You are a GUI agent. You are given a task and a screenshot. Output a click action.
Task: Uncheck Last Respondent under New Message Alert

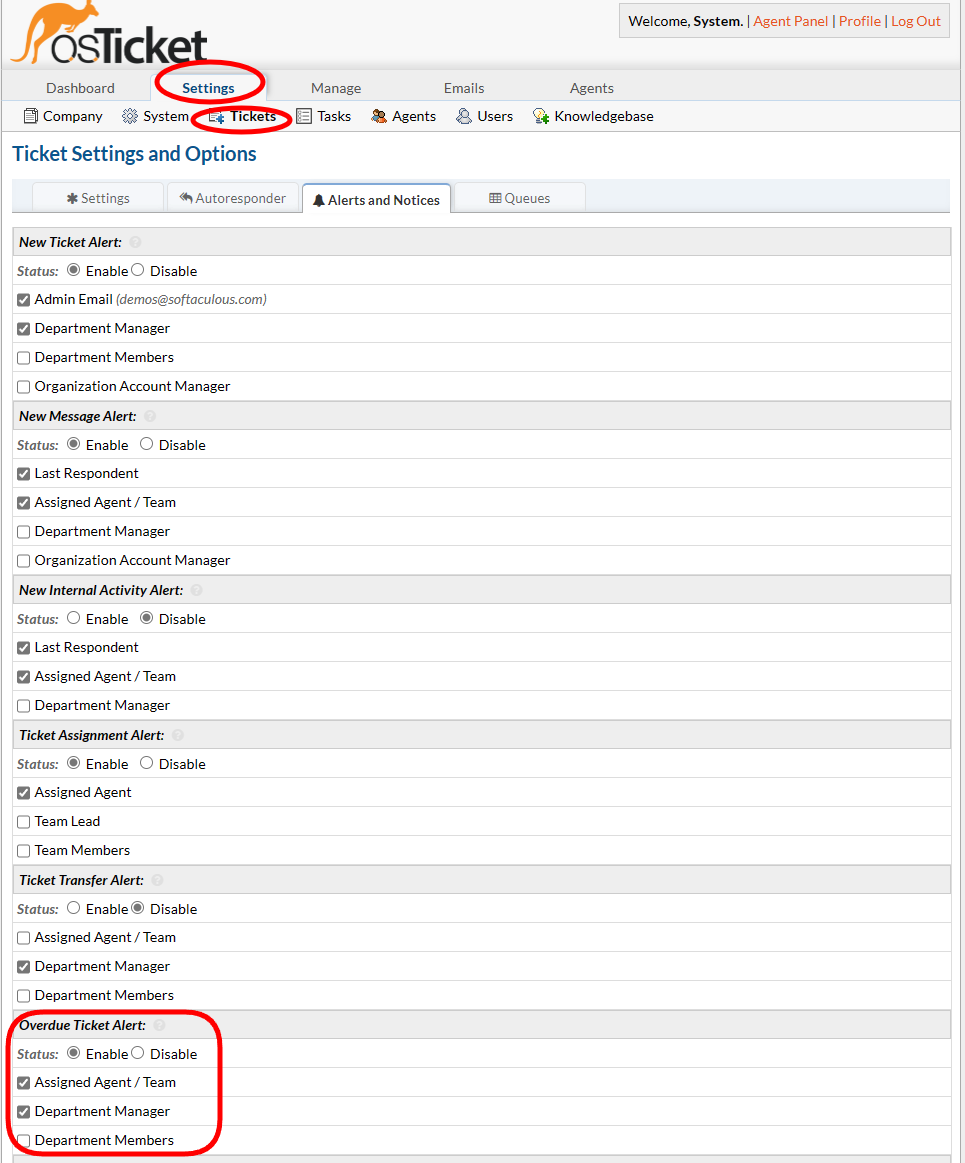(24, 474)
